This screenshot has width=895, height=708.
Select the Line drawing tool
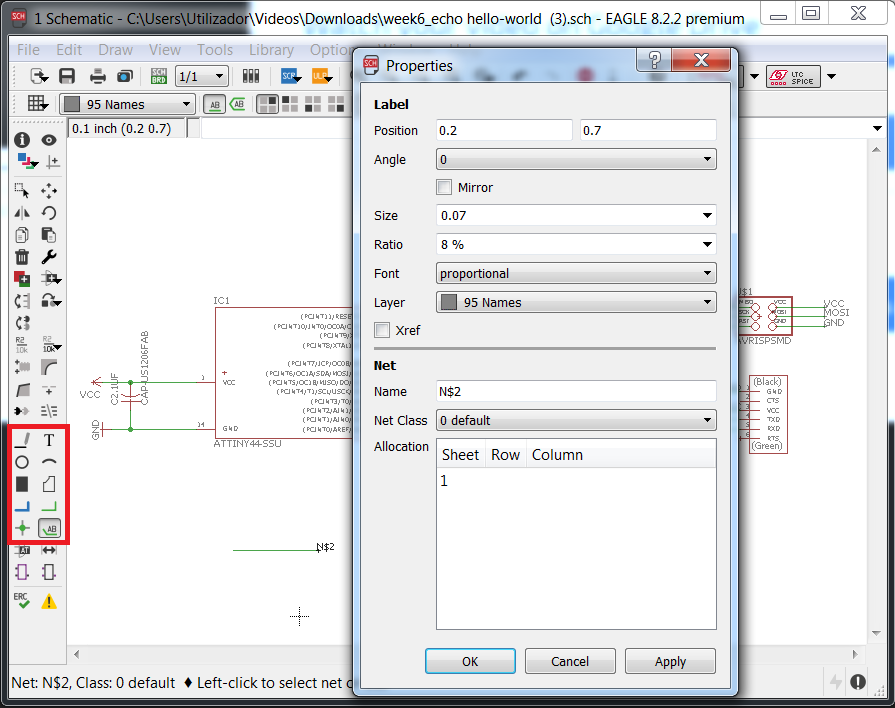click(x=22, y=440)
